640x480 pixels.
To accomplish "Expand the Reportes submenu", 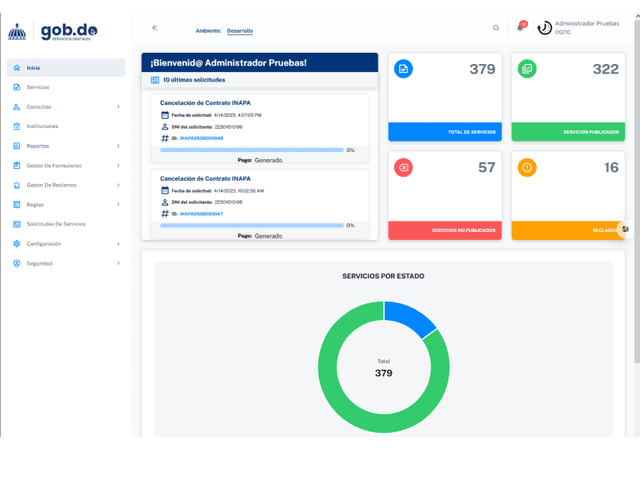I will point(118,146).
